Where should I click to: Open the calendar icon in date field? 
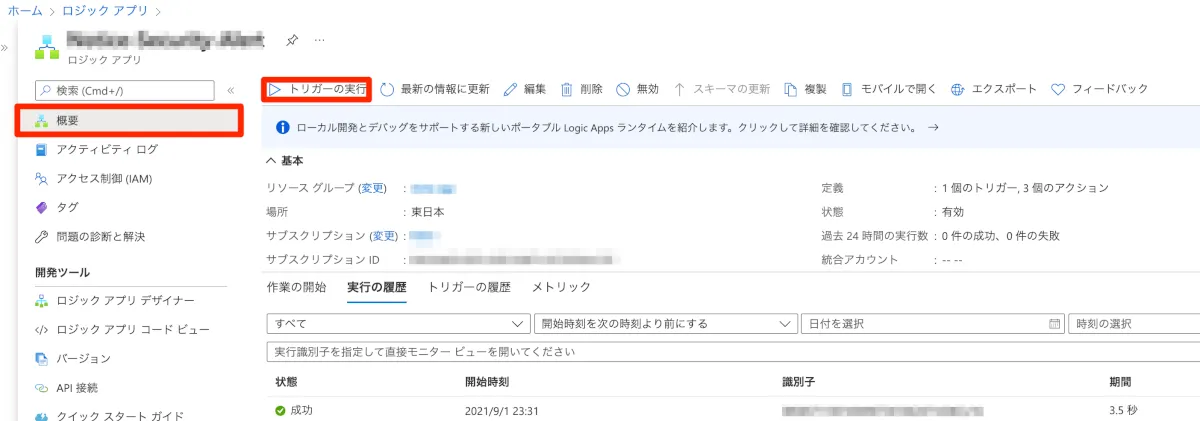coord(1054,324)
